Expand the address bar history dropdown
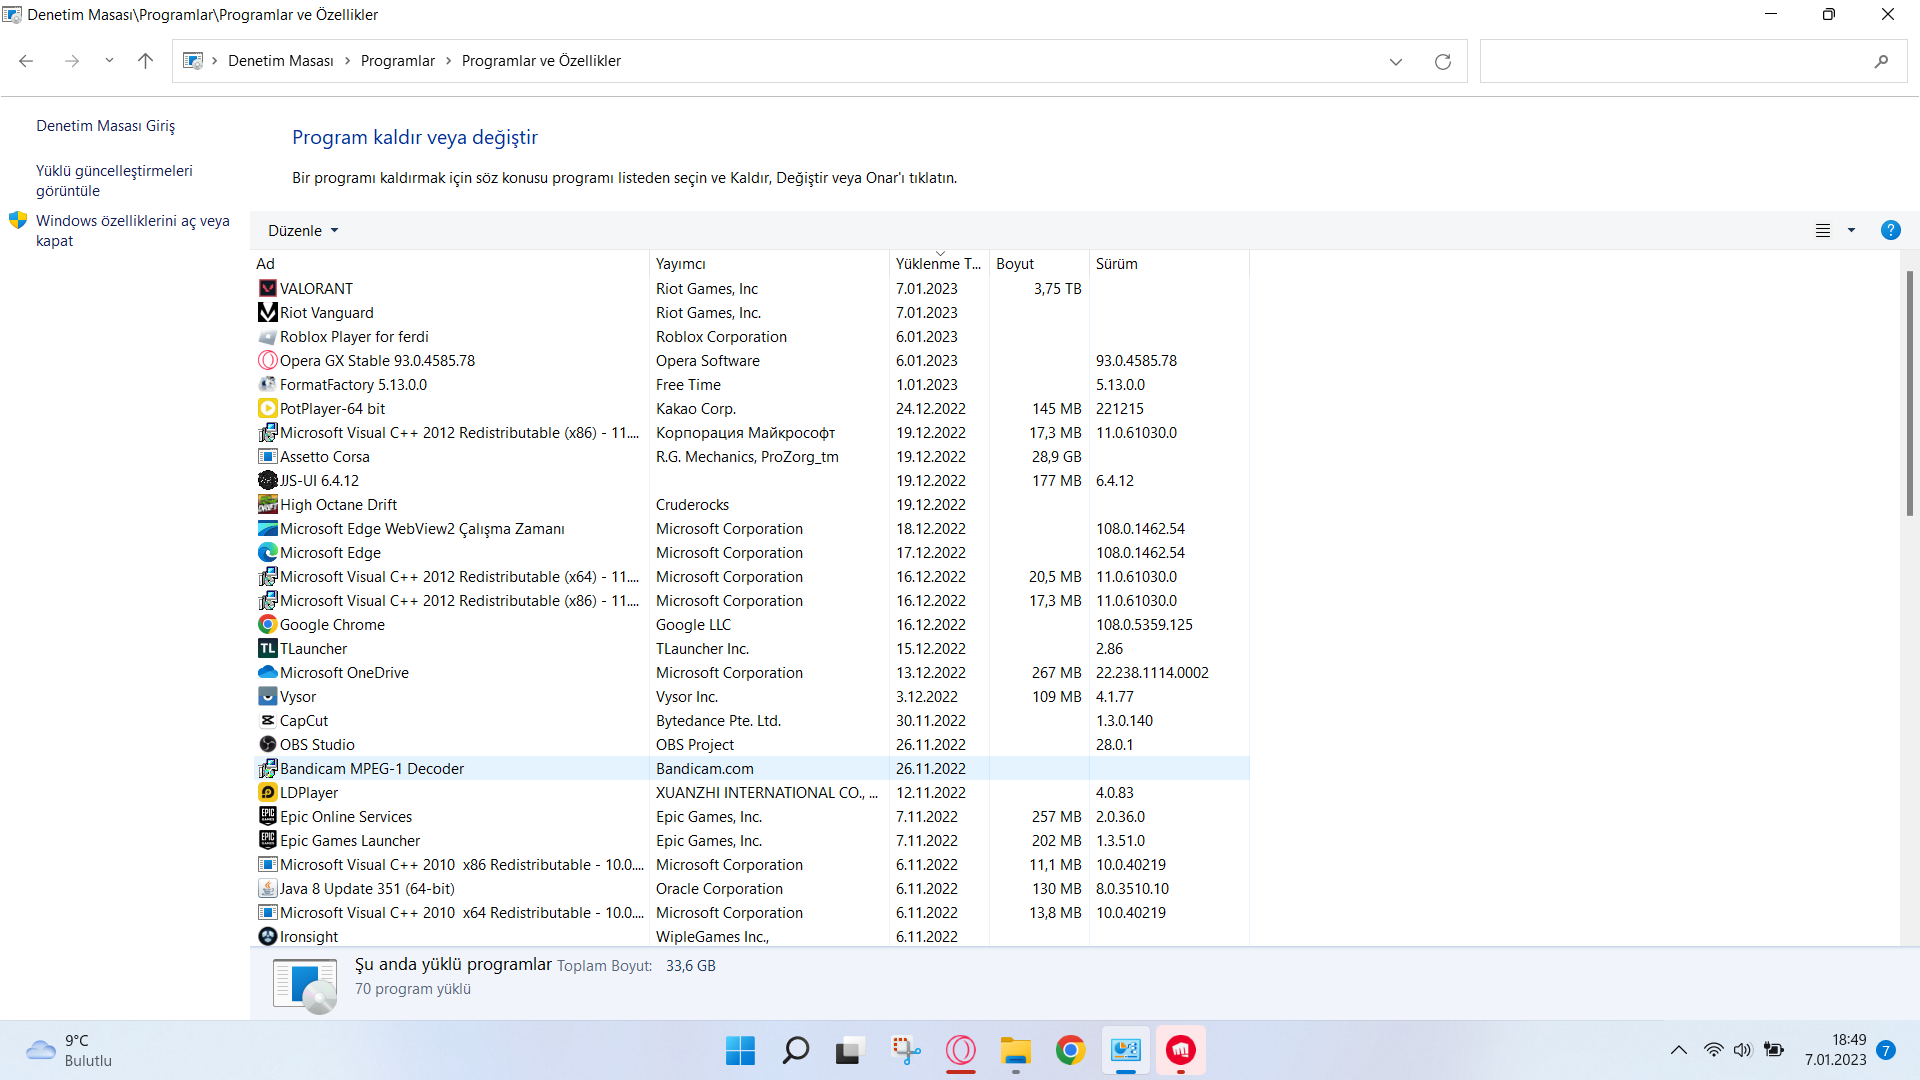Screen dimensions: 1920x1080 pos(1395,62)
